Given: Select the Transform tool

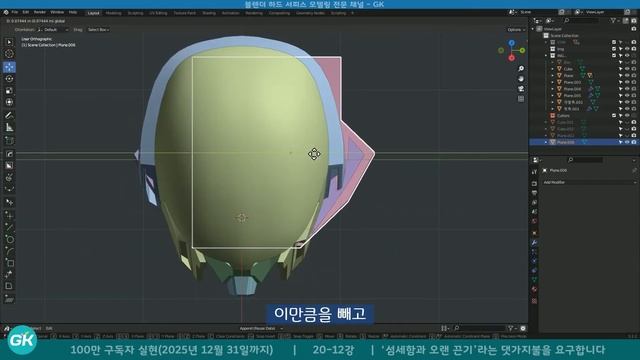Looking at the screenshot, I should pyautogui.click(x=9, y=102).
